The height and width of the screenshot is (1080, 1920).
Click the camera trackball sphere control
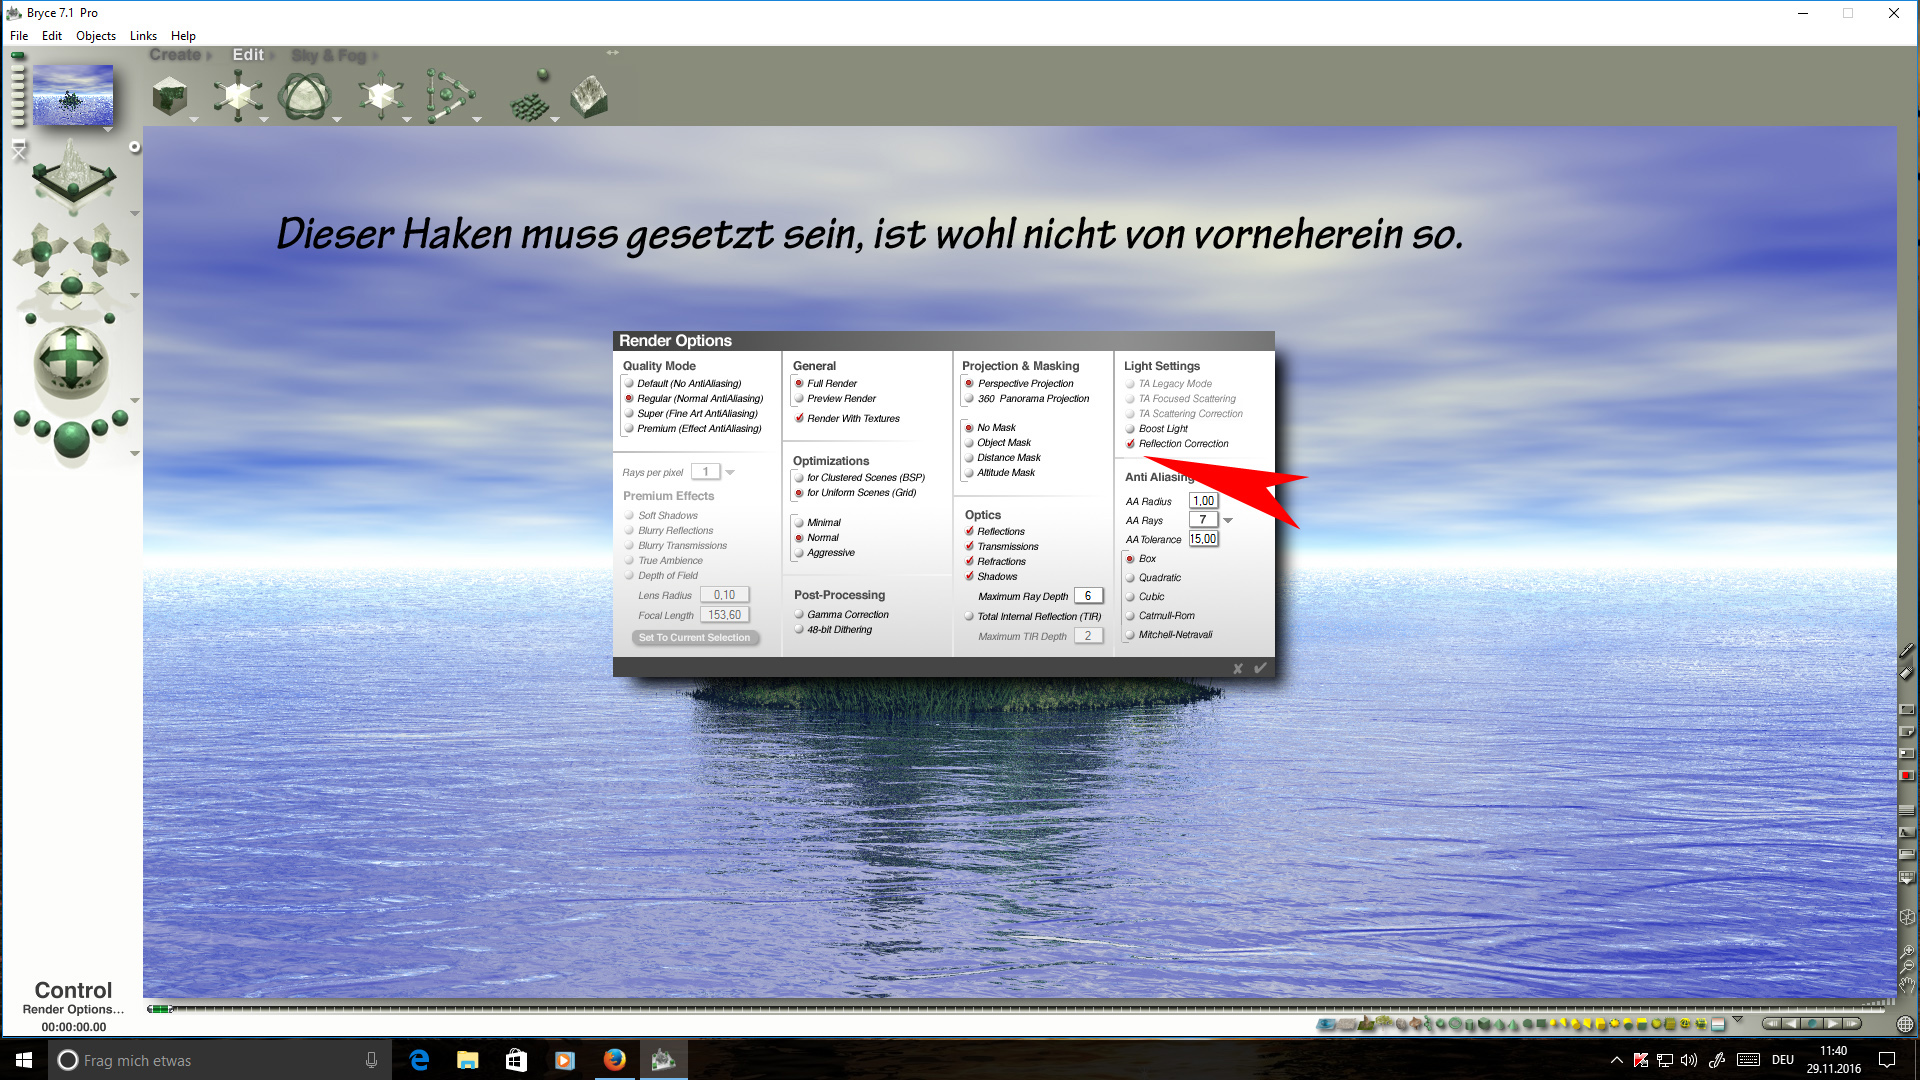tap(70, 360)
